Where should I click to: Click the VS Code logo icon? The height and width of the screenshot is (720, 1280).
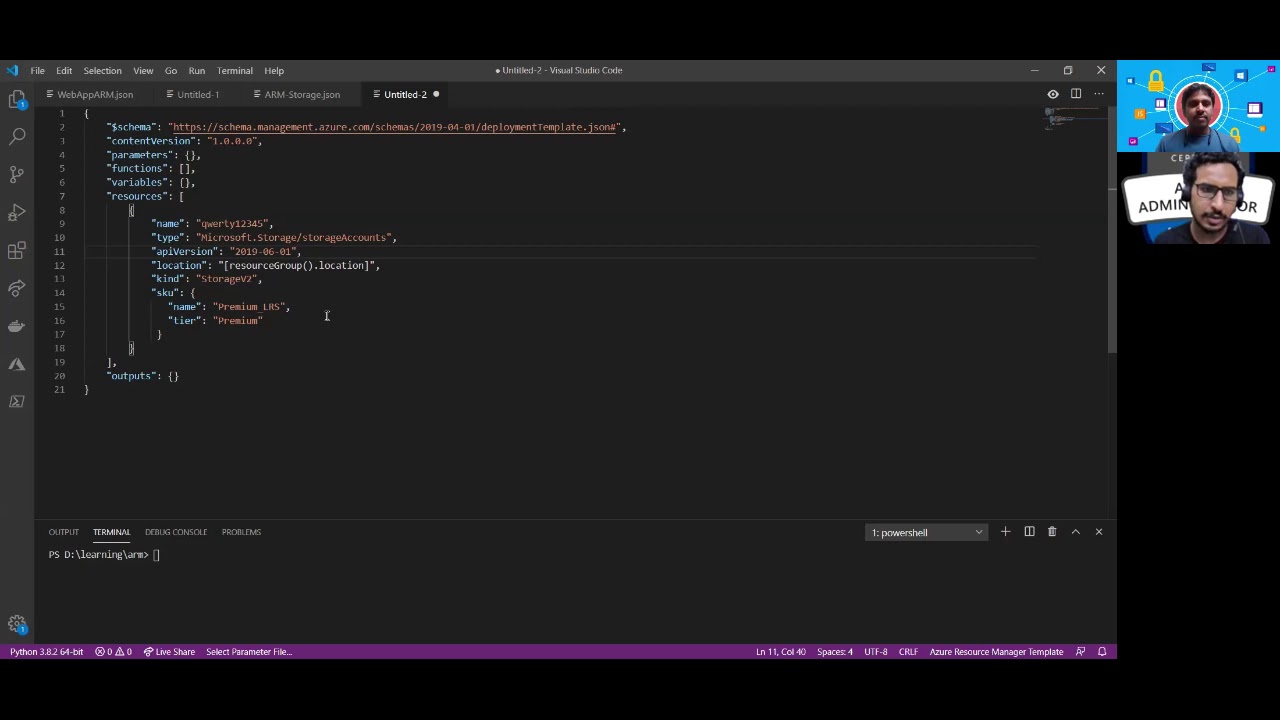pos(11,70)
